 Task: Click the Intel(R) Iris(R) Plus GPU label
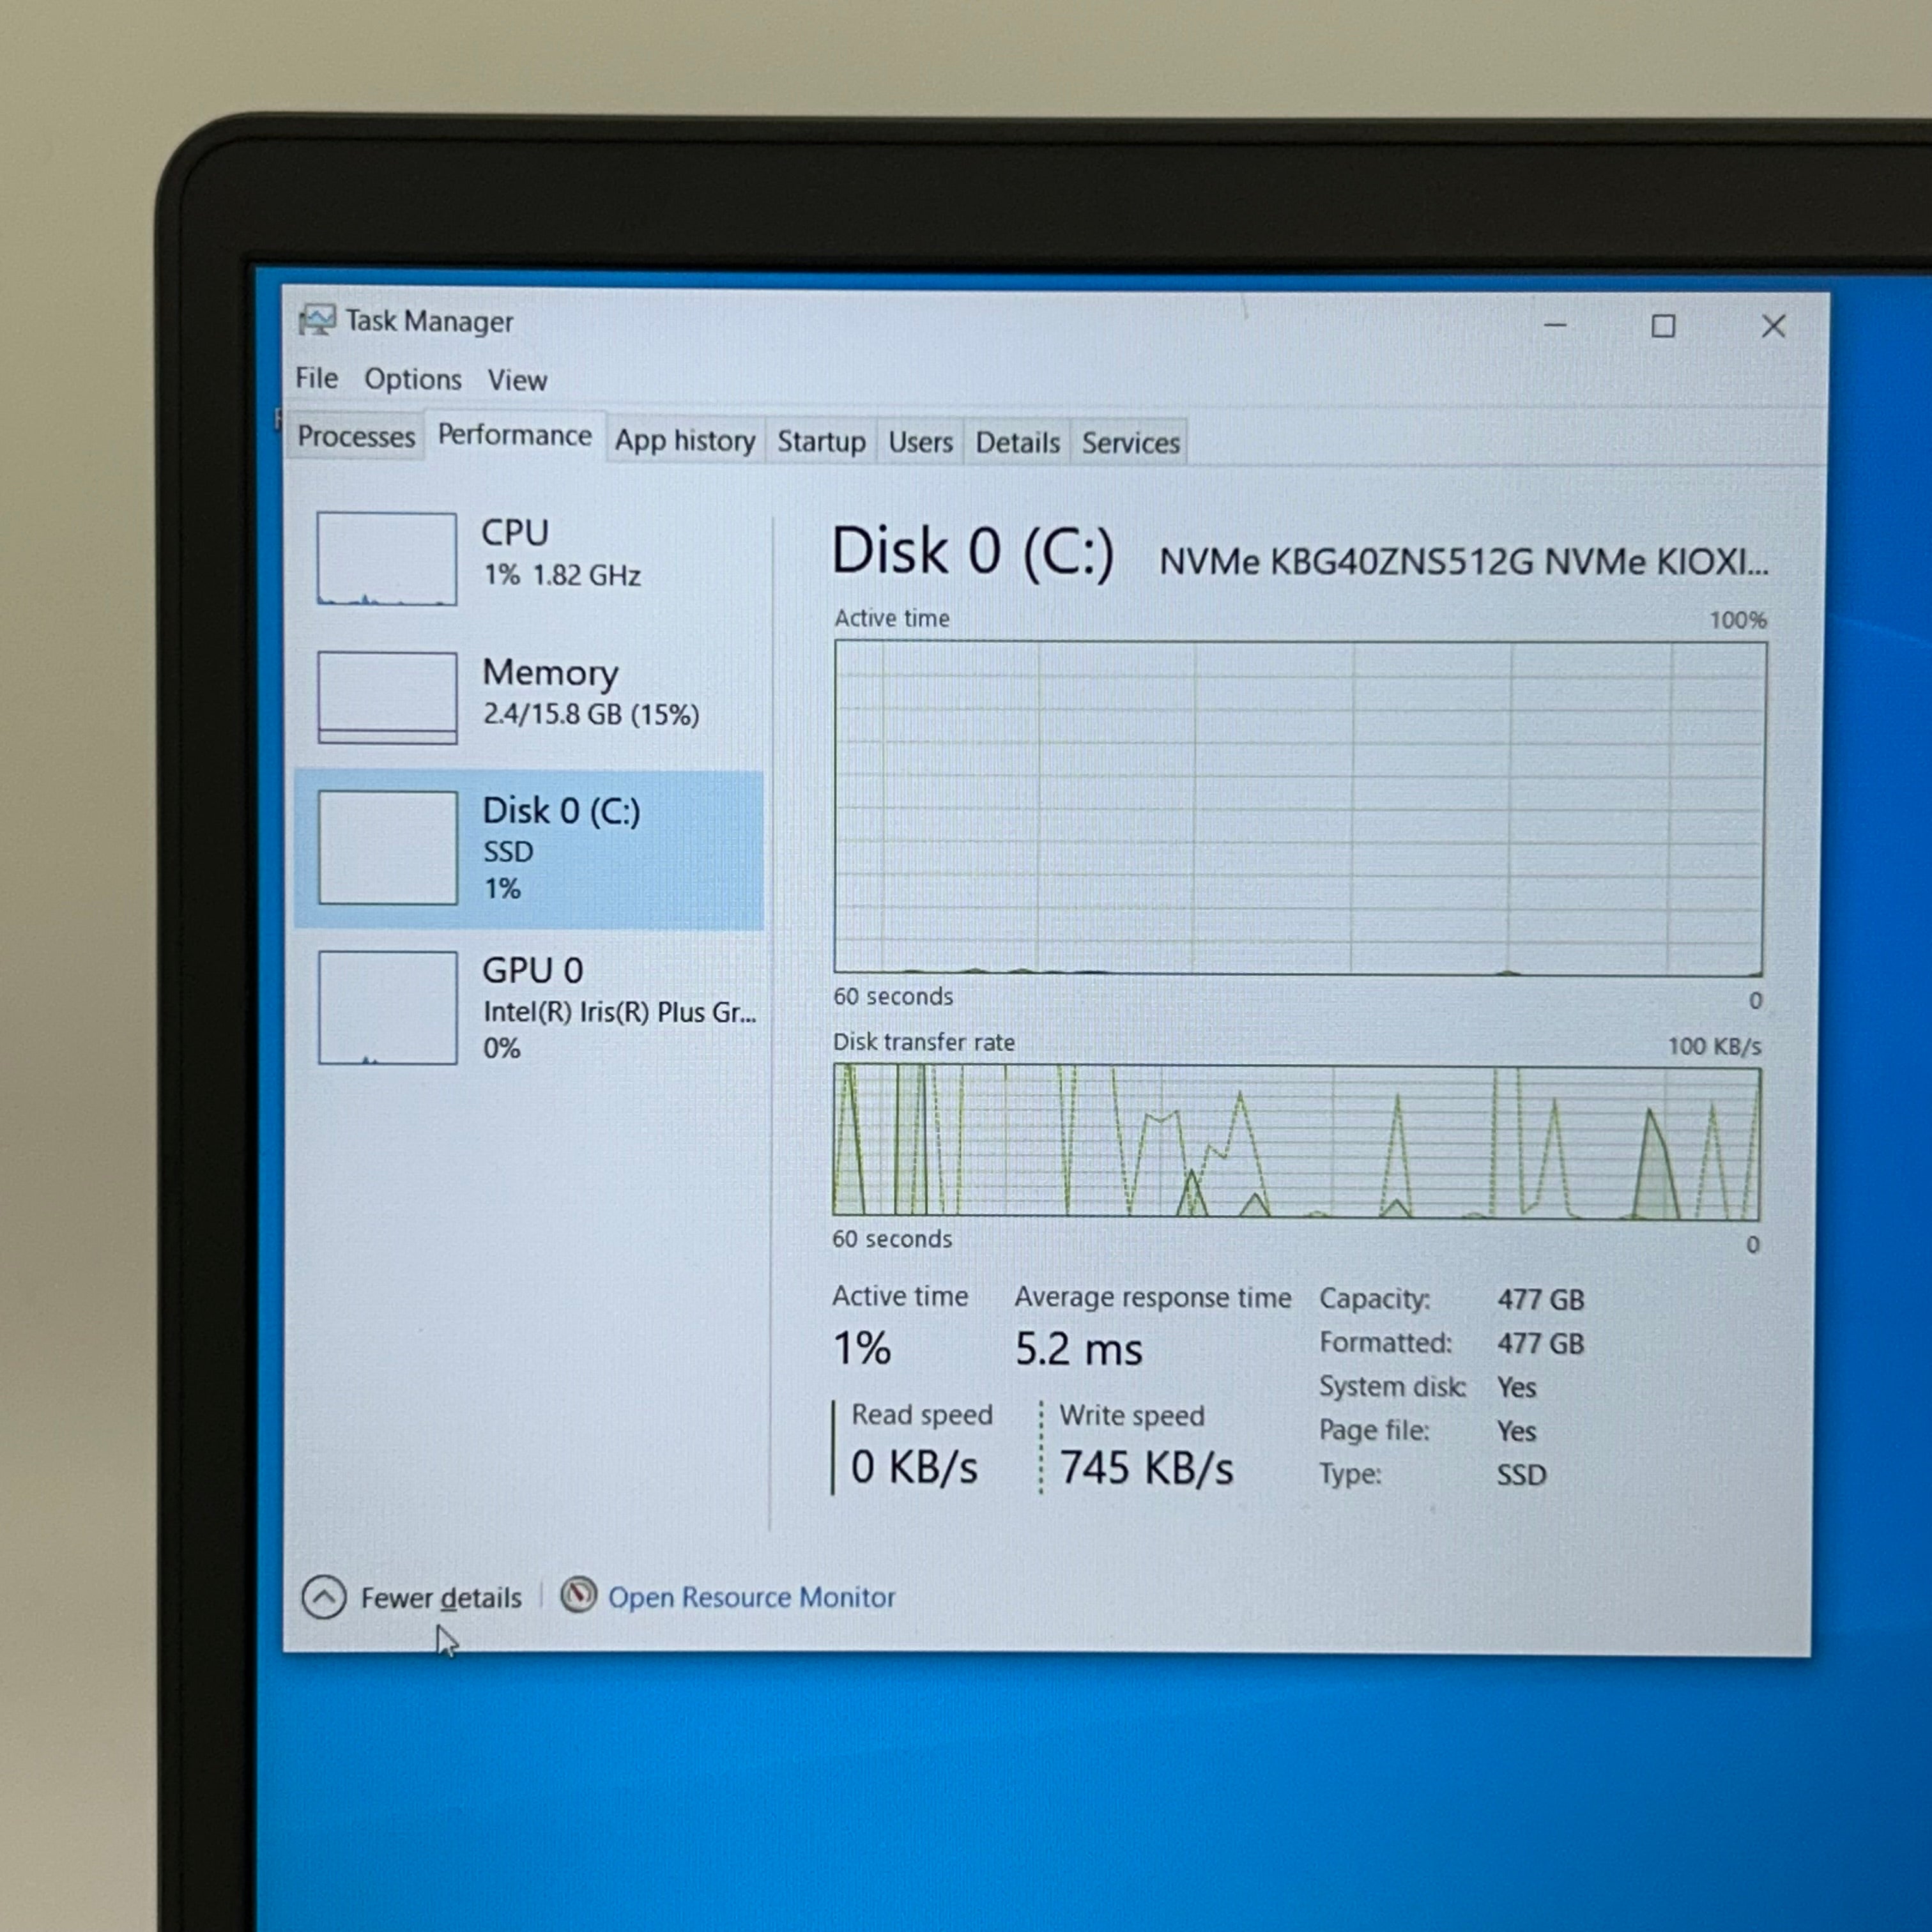pos(620,1012)
